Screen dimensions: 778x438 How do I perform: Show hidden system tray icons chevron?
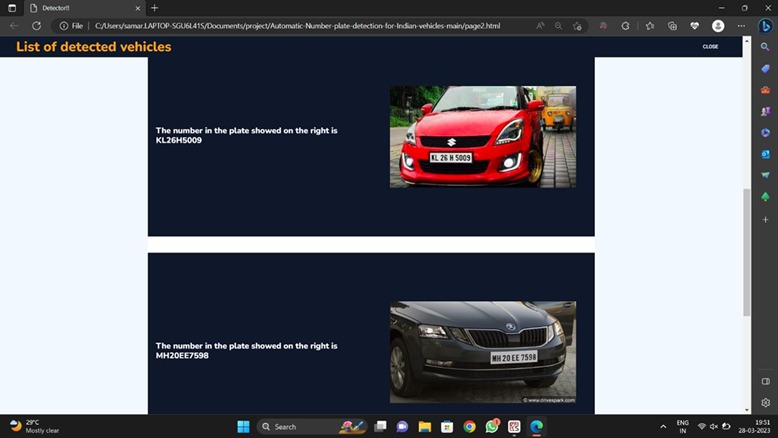coord(663,427)
